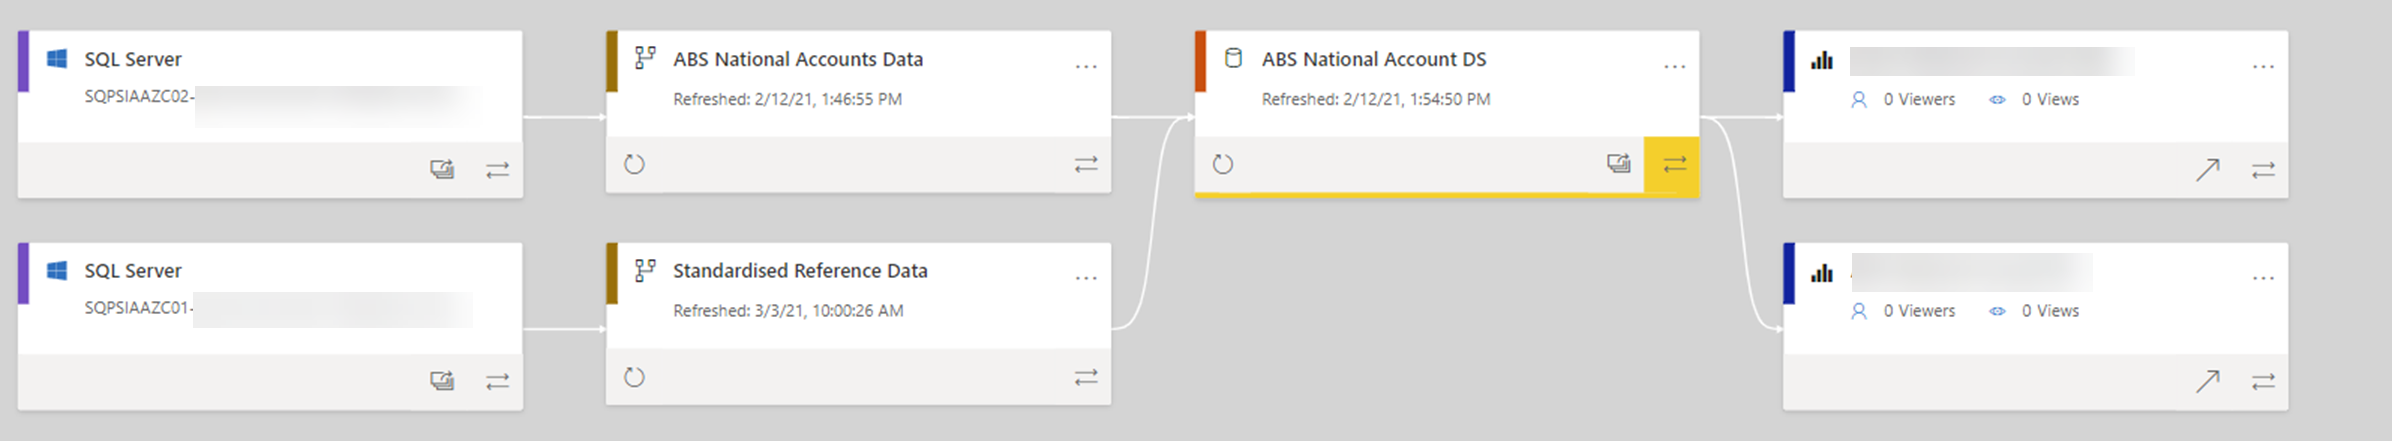This screenshot has width=2392, height=441.
Task: Show lineage for ABS National Accounts Data
Action: pyautogui.click(x=1086, y=164)
